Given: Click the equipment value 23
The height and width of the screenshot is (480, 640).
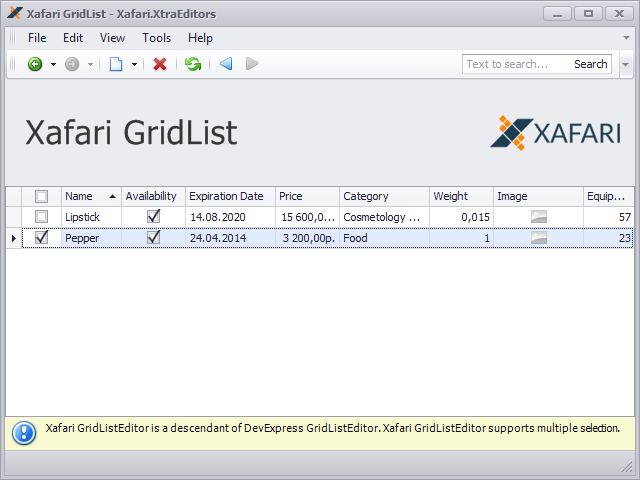Looking at the screenshot, I should (609, 238).
